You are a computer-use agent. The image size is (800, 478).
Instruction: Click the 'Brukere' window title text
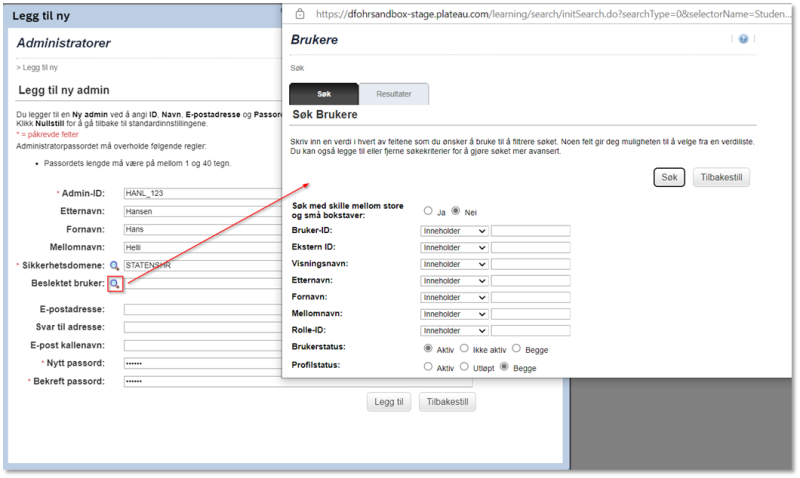314,40
